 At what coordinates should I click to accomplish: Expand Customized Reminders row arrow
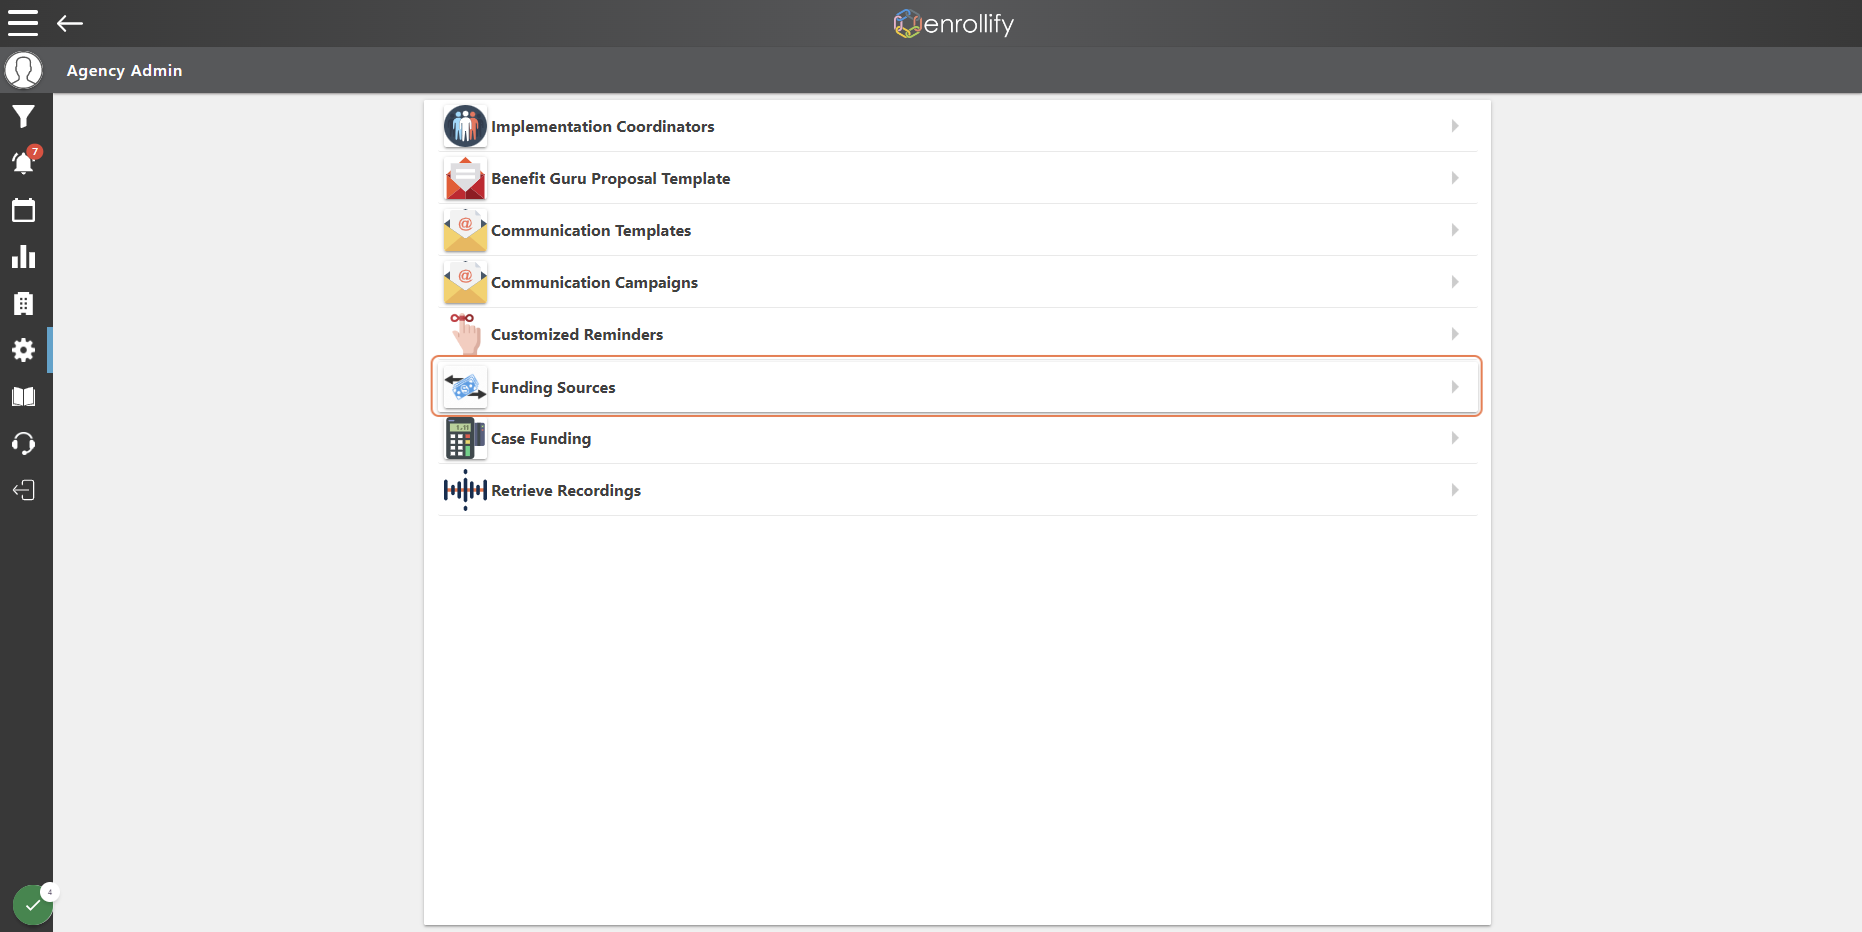pyautogui.click(x=1455, y=334)
